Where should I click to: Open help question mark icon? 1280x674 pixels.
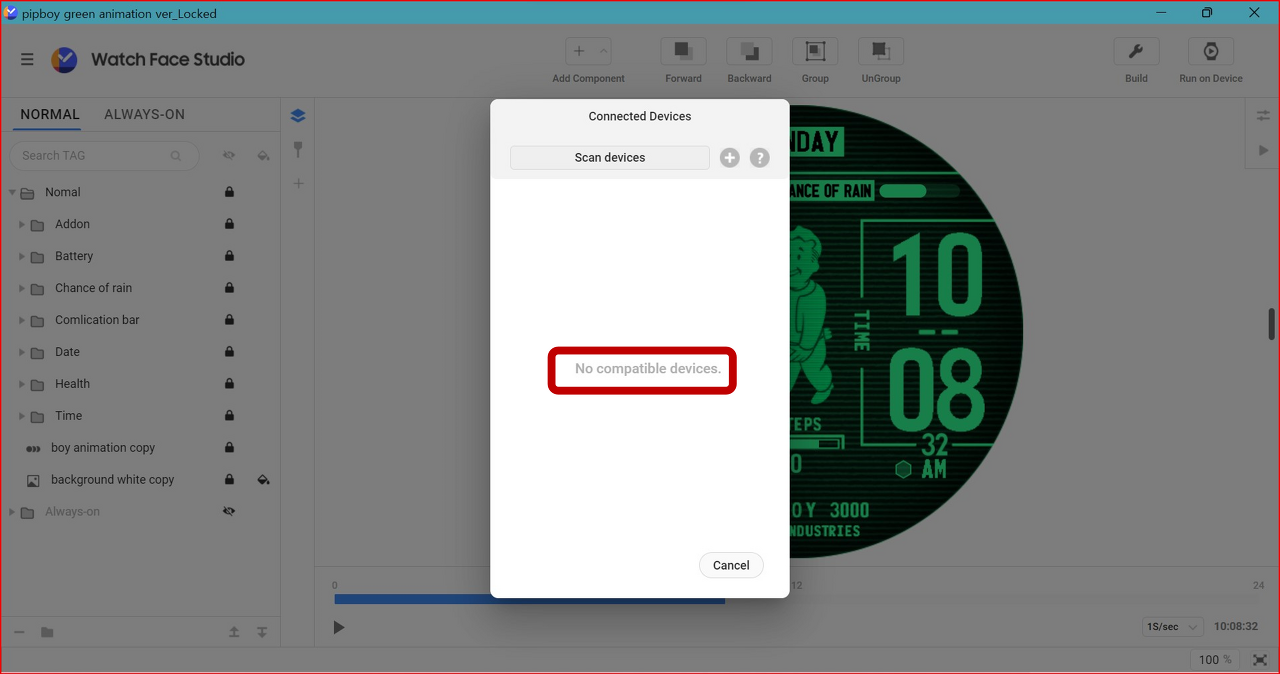(760, 158)
